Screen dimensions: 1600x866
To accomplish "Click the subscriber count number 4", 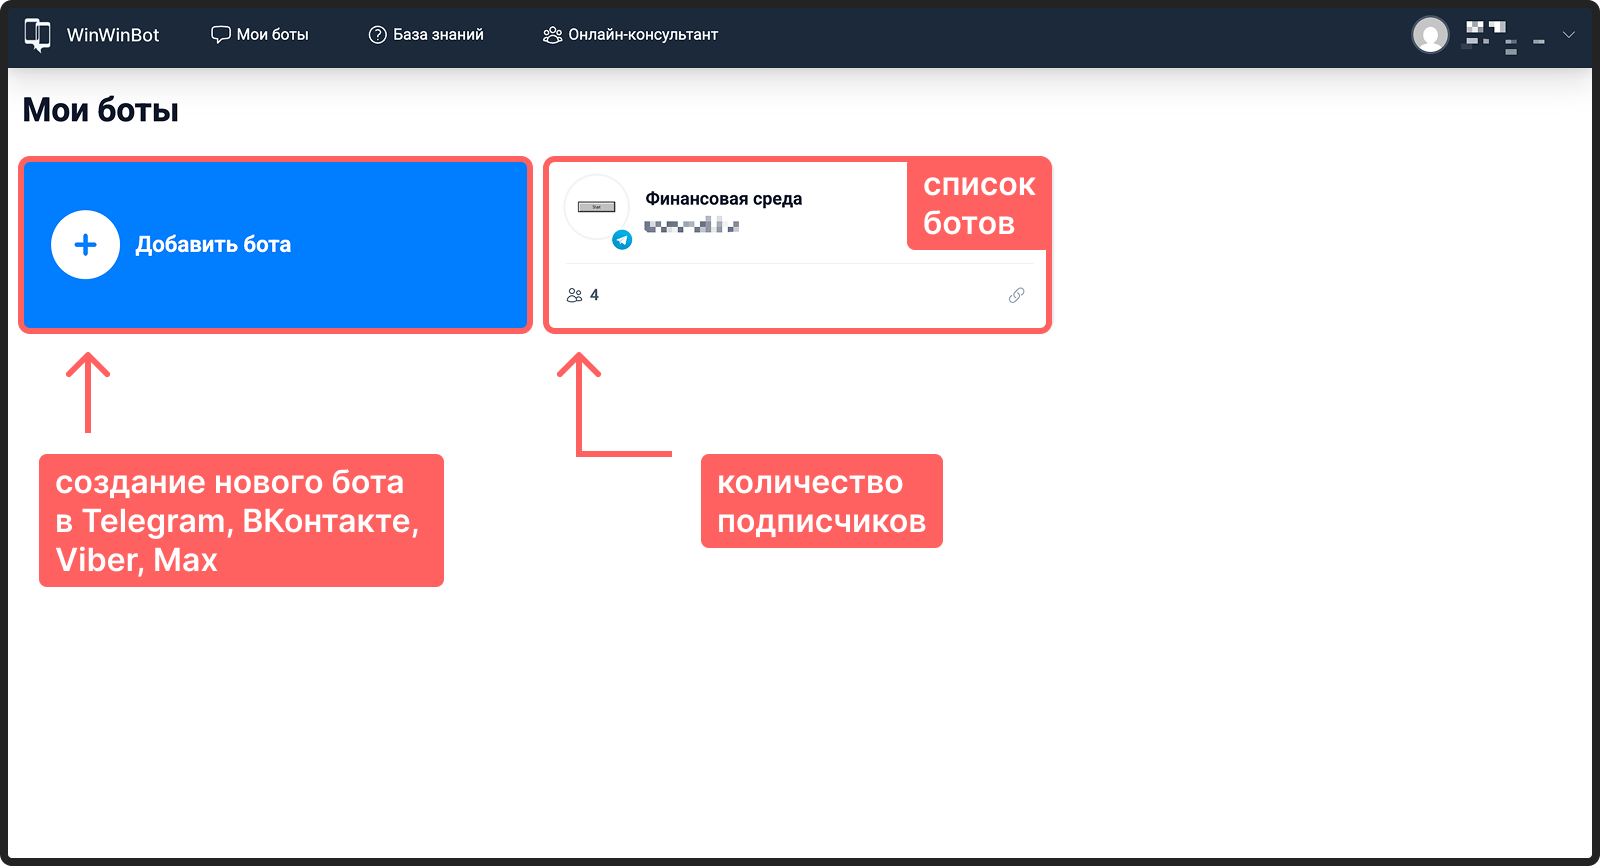I will point(594,295).
